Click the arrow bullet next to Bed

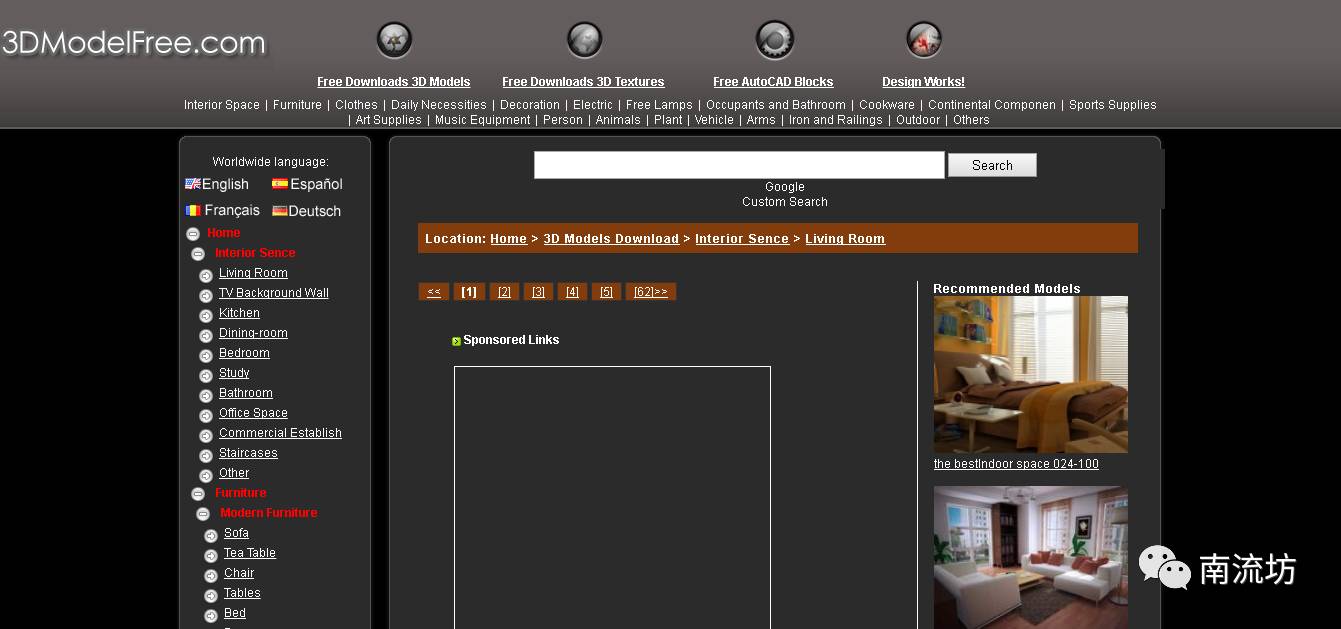(x=211, y=615)
